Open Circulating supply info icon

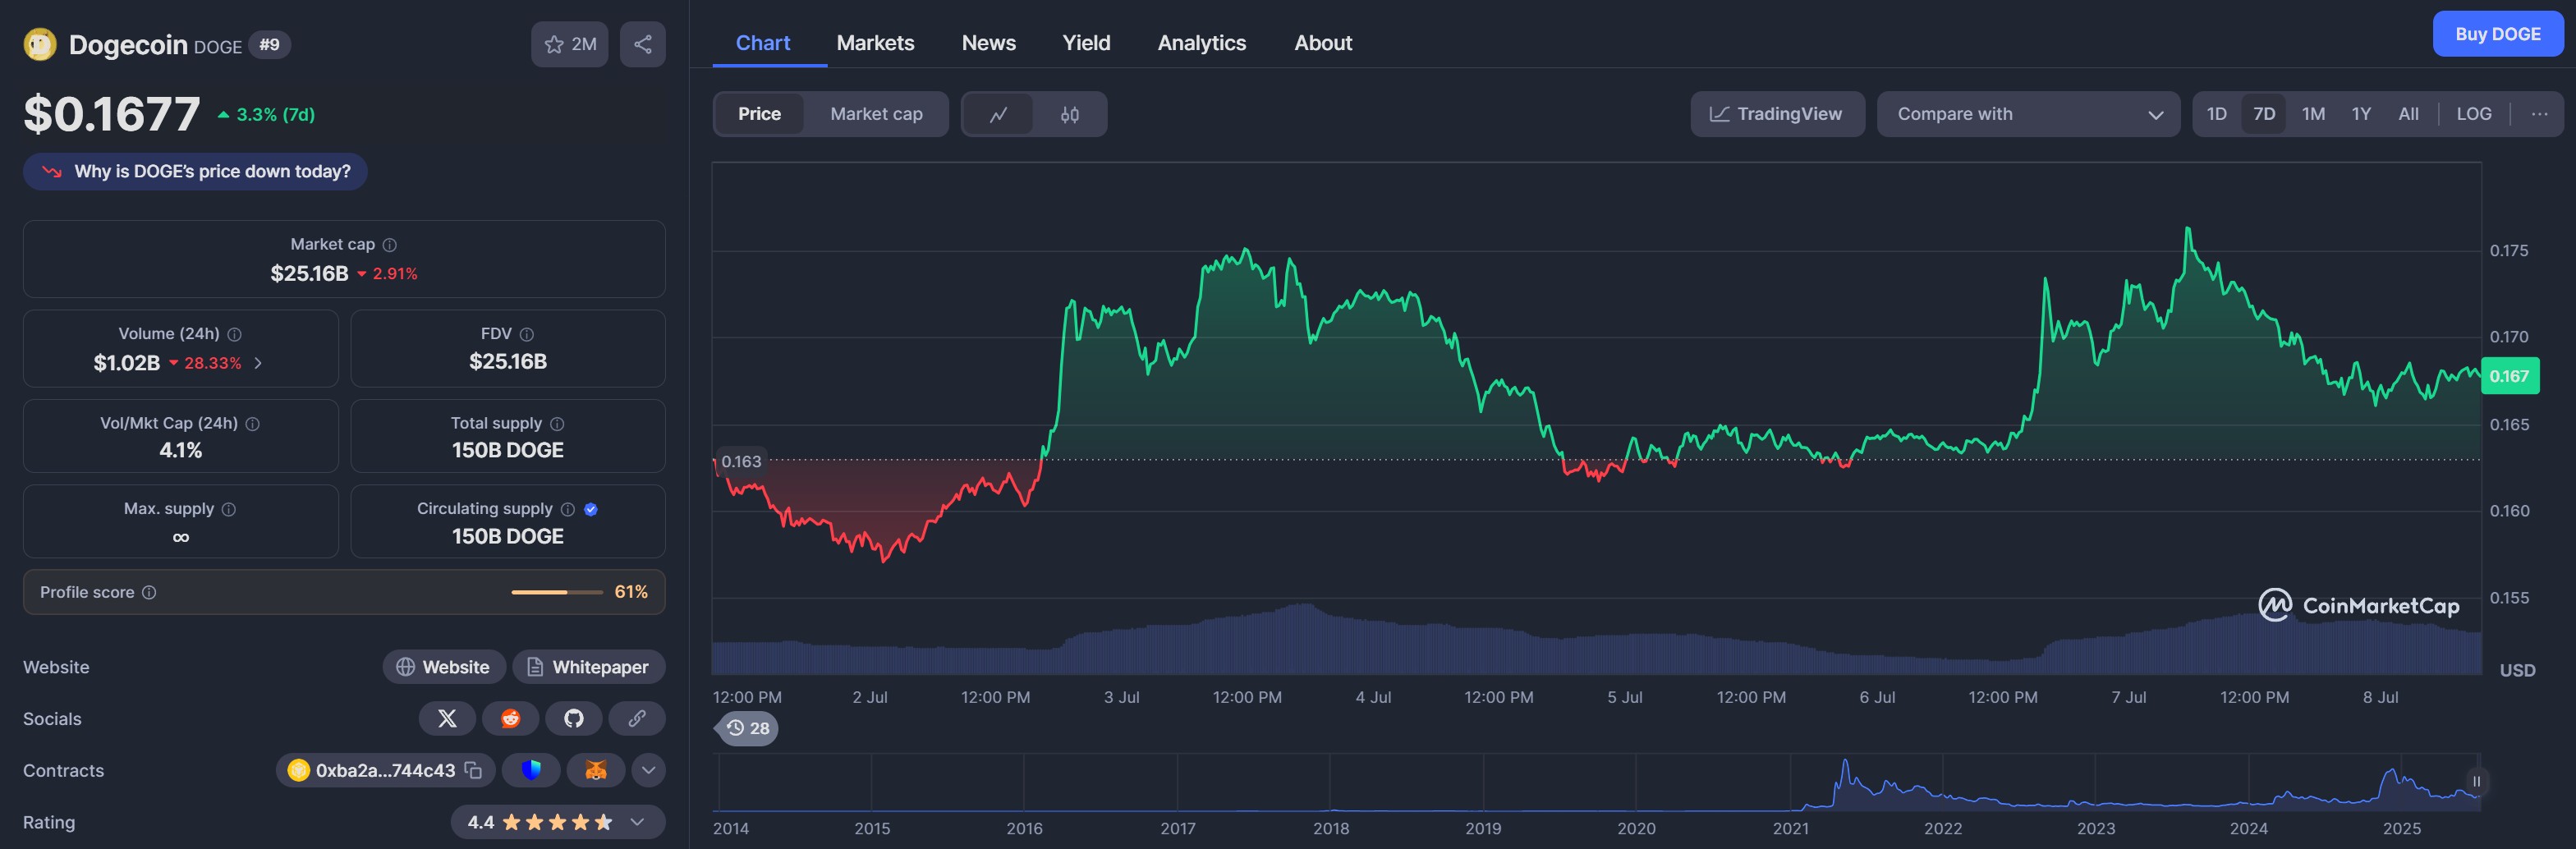pos(568,509)
